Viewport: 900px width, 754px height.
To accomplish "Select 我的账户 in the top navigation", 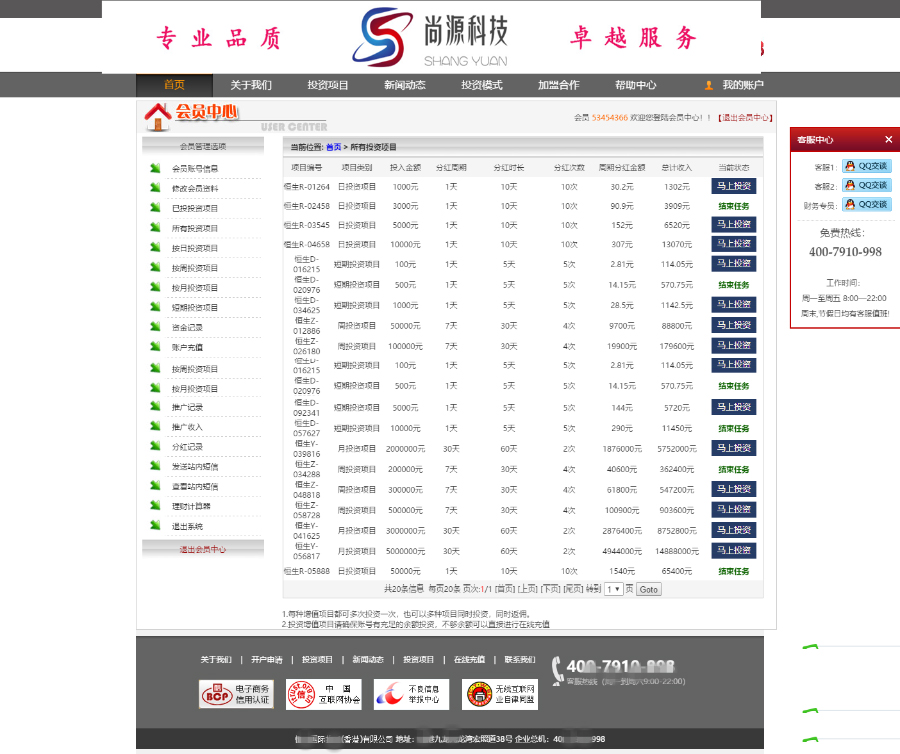I will [x=742, y=85].
